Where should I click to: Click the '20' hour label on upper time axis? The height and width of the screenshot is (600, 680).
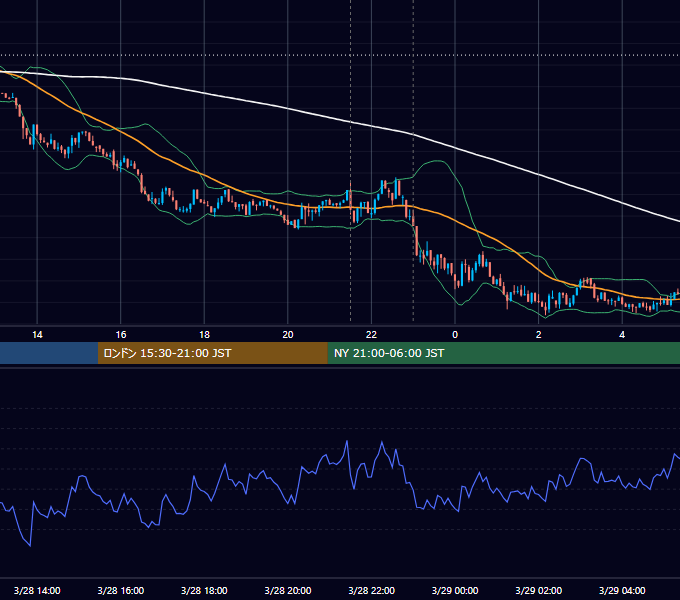pos(288,335)
